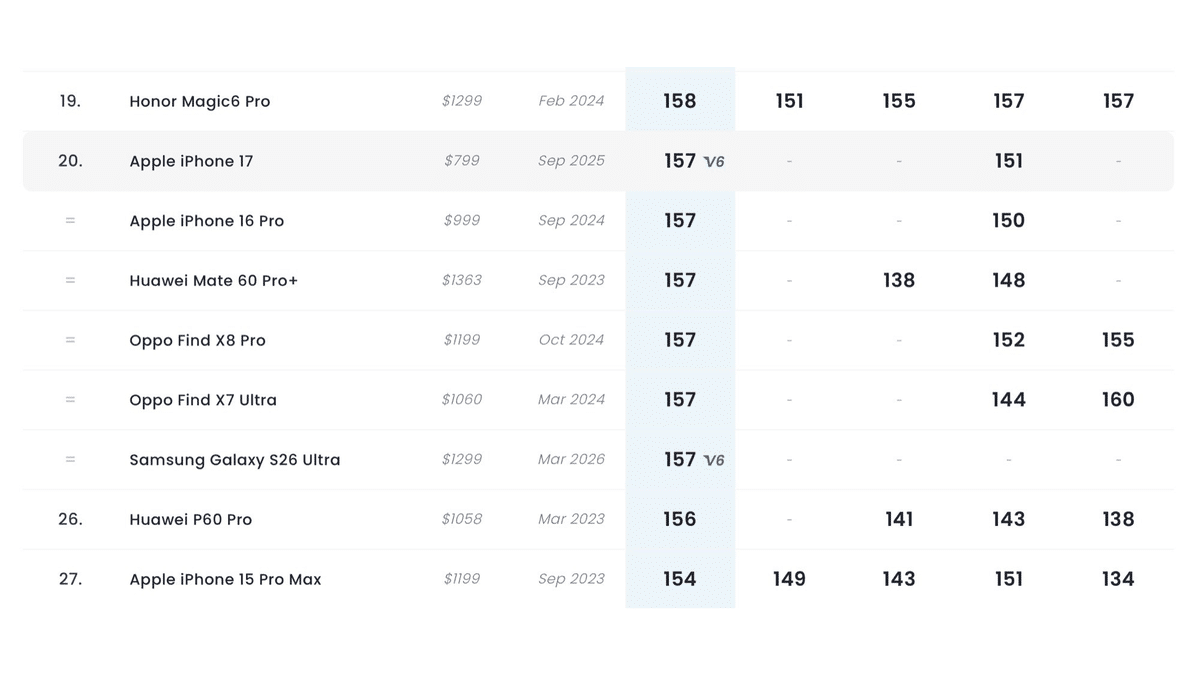1200x675 pixels.
Task: Select Samsung Galaxy S26 Ultra entry
Action: point(235,460)
